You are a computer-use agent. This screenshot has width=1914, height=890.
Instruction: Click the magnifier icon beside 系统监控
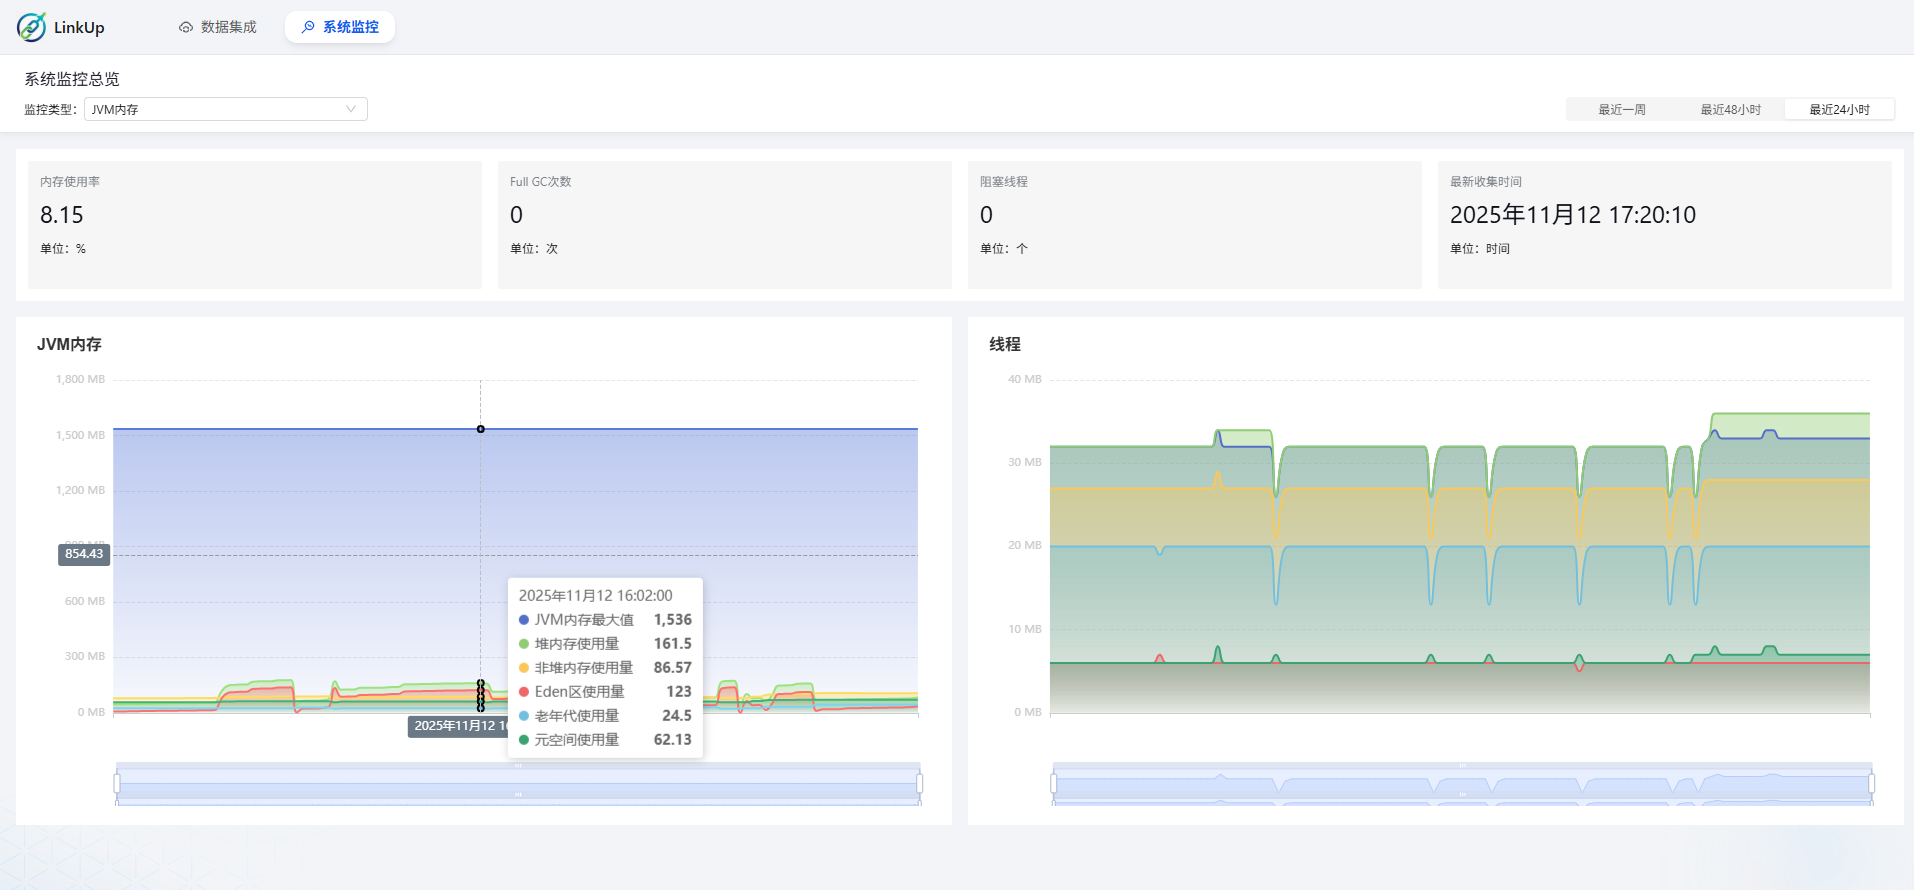[x=308, y=27]
